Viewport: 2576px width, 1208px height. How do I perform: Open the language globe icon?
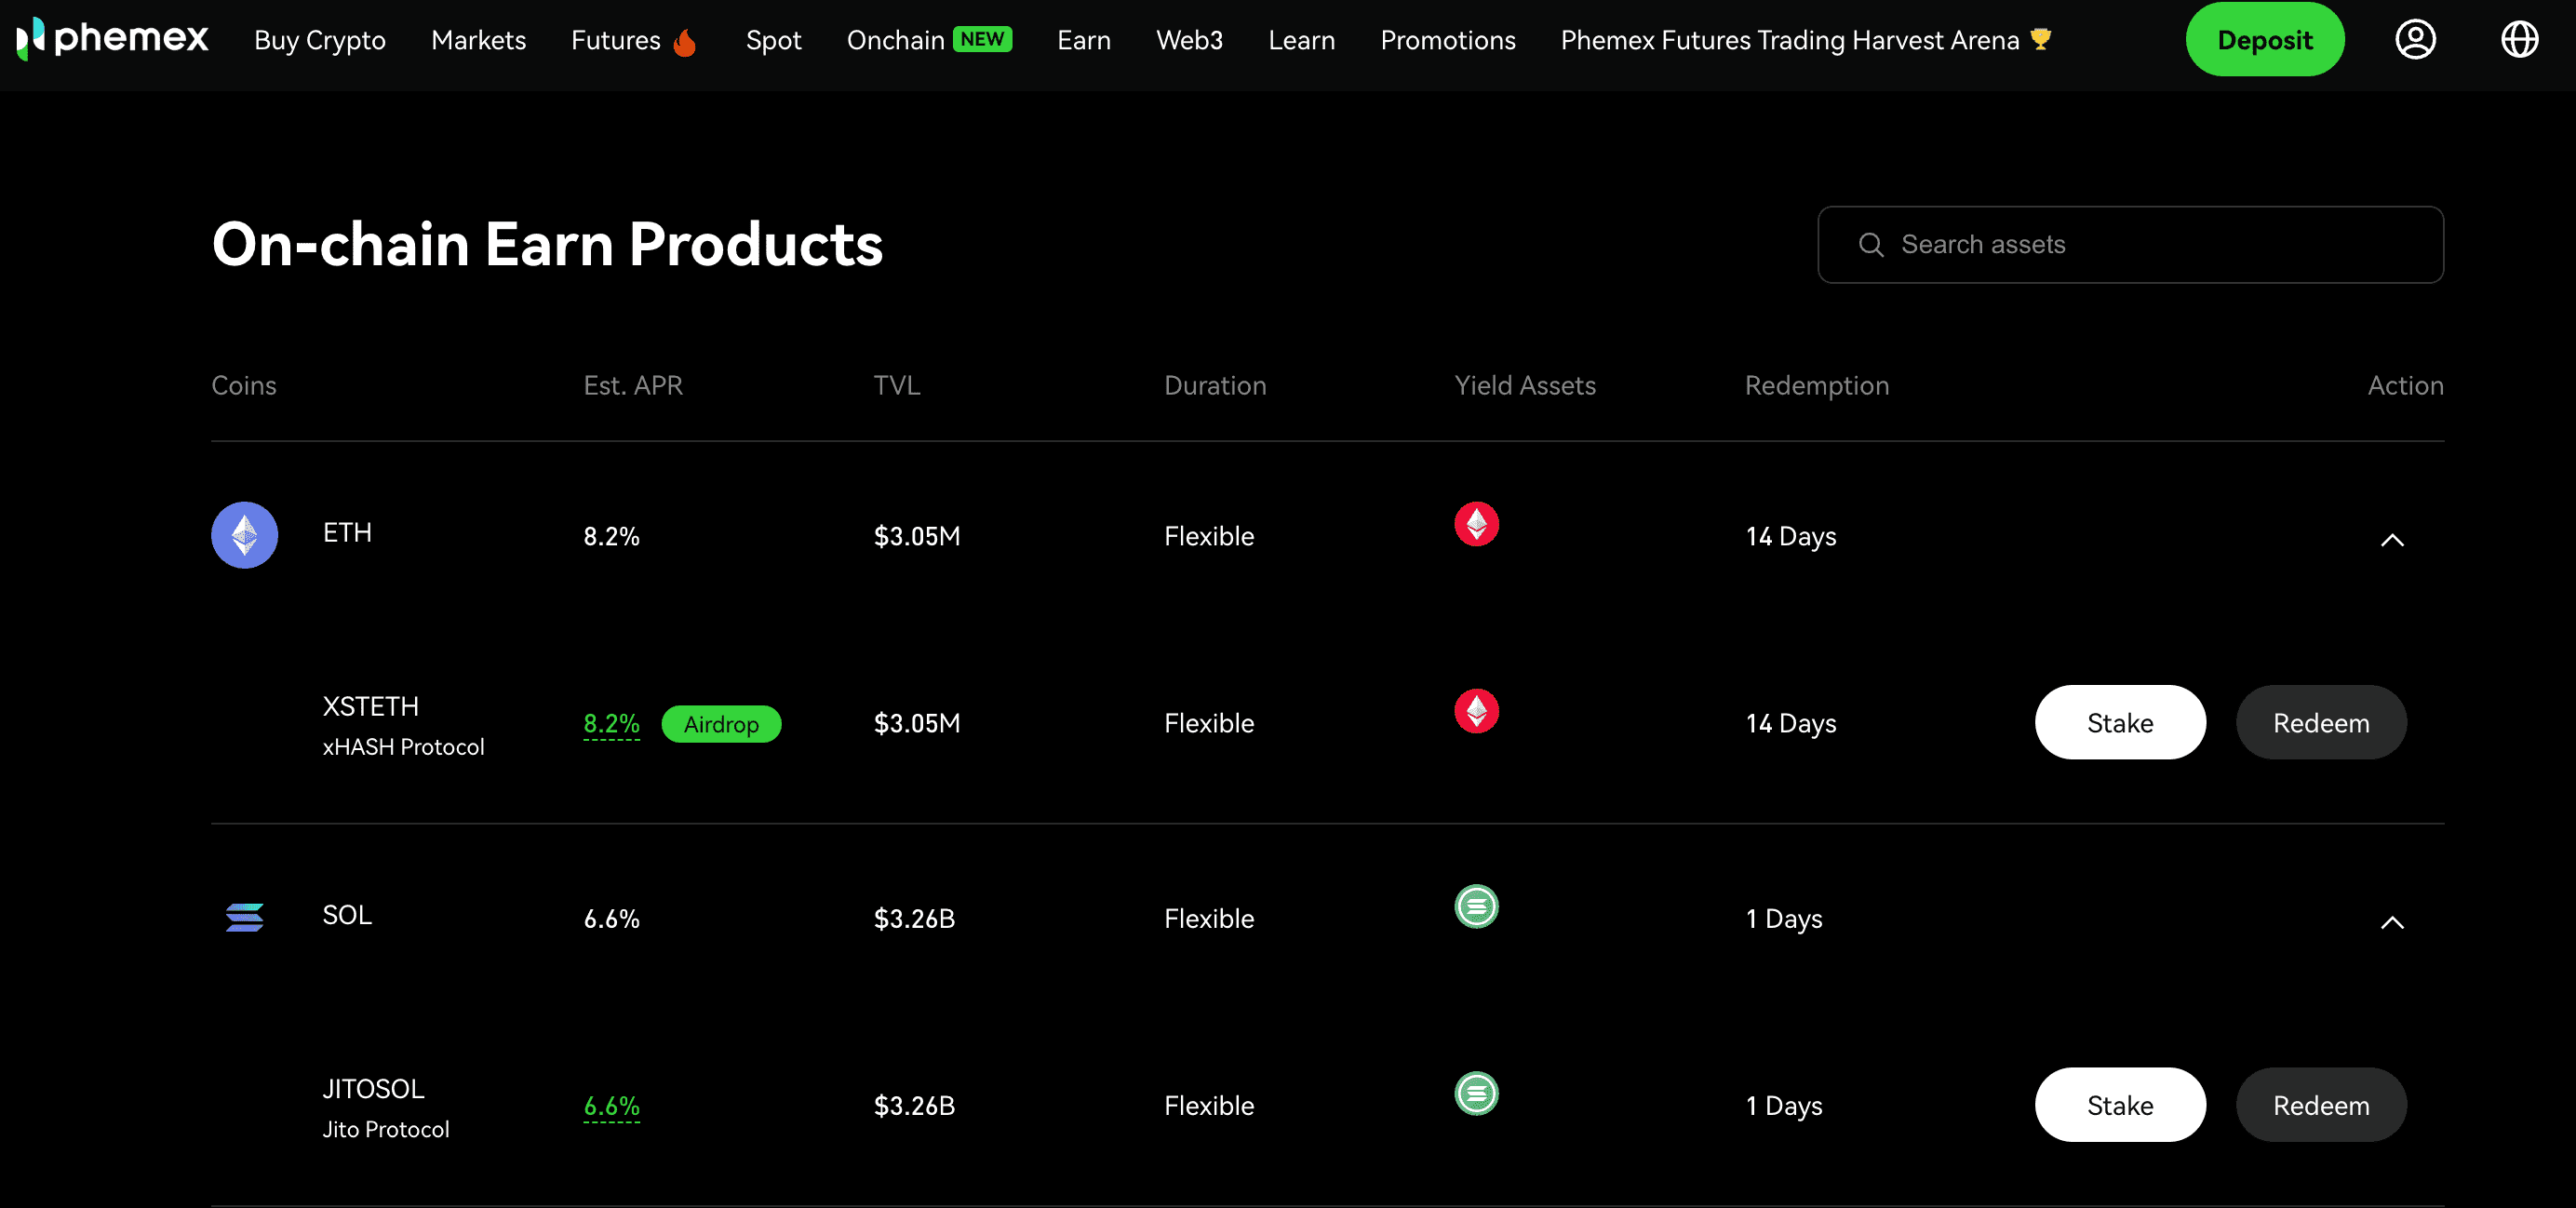tap(2519, 40)
